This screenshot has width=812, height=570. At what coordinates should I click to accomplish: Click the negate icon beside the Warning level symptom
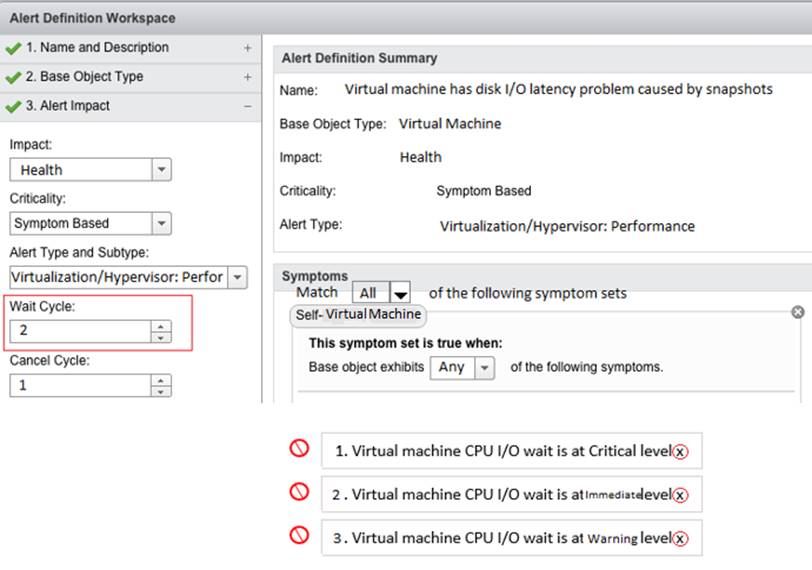point(299,535)
